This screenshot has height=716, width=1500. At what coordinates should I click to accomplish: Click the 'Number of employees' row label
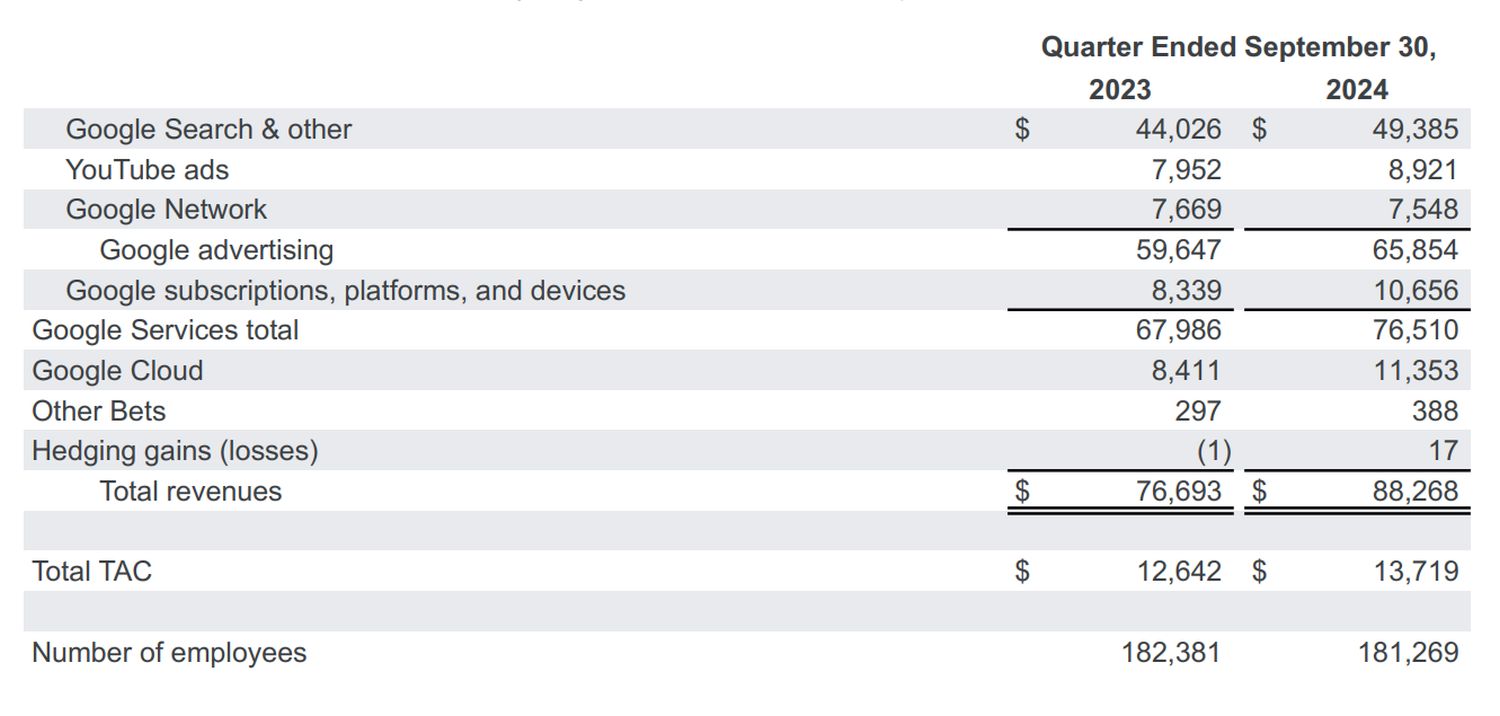[169, 653]
